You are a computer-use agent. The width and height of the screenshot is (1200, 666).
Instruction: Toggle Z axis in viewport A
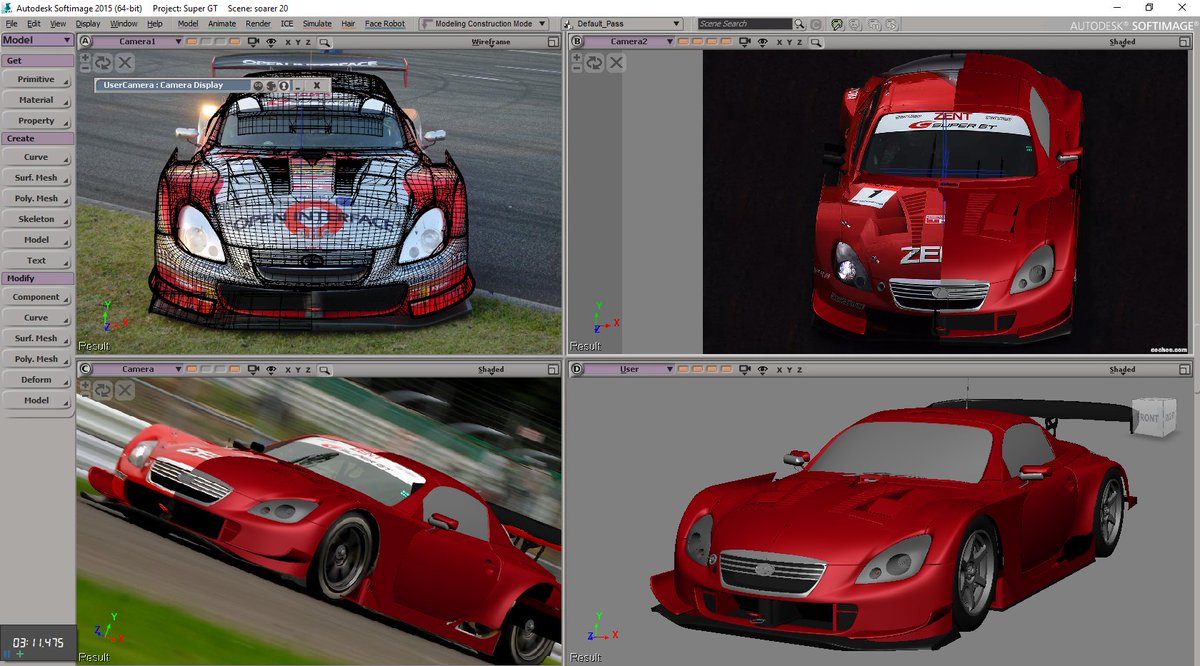308,43
